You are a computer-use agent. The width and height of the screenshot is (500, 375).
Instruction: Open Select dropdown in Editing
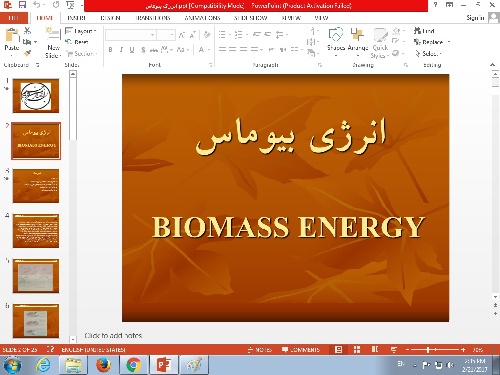click(428, 53)
